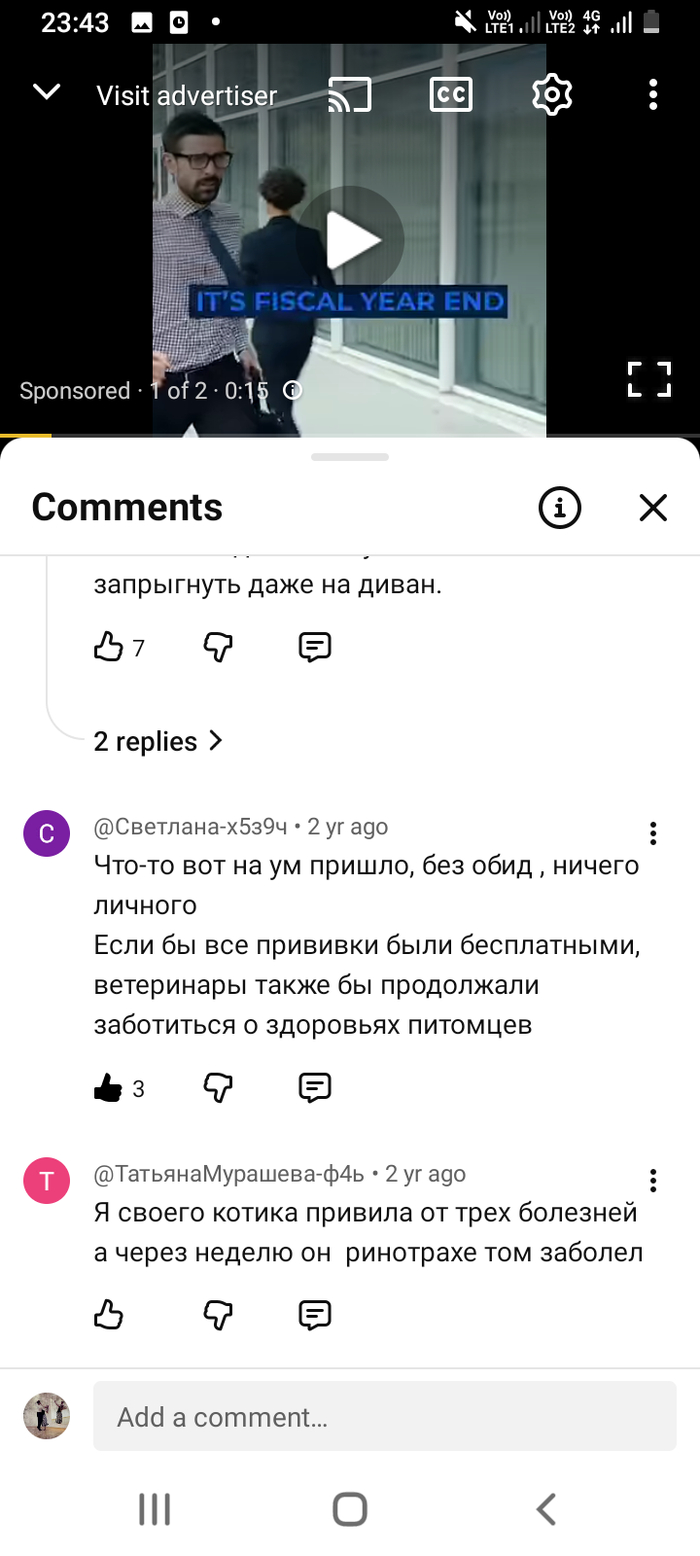Image resolution: width=700 pixels, height=1556 pixels.
Task: Open ad info icon next to Sponsored
Action: 293,390
